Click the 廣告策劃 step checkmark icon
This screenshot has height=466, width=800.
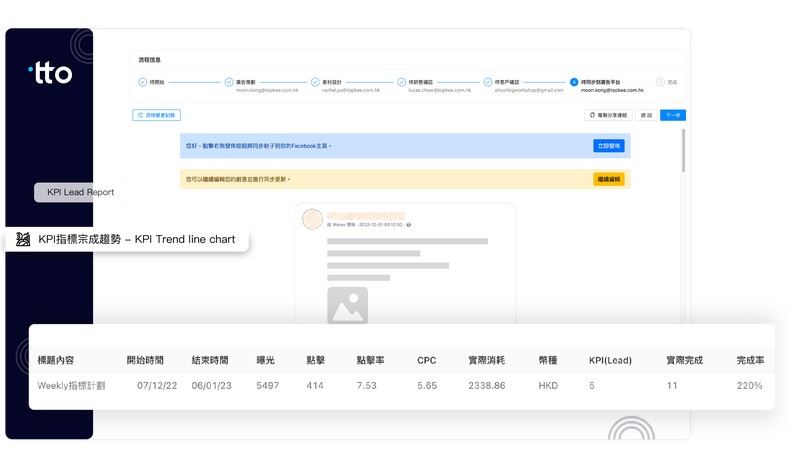click(x=228, y=82)
